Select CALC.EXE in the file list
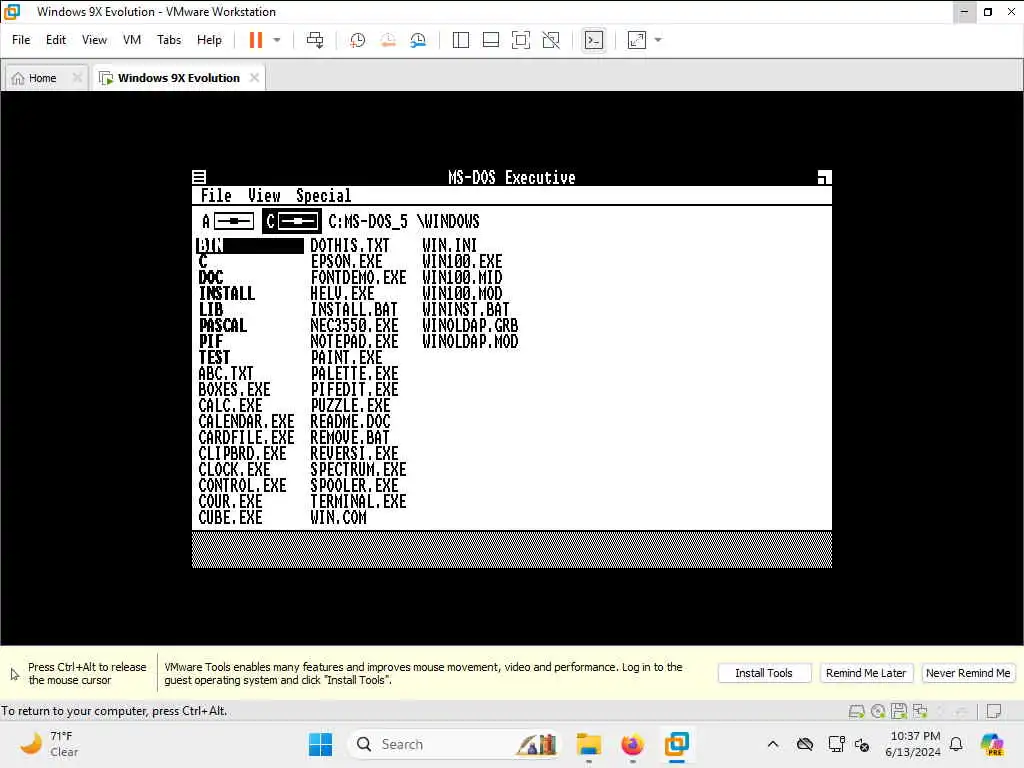 [x=231, y=406]
